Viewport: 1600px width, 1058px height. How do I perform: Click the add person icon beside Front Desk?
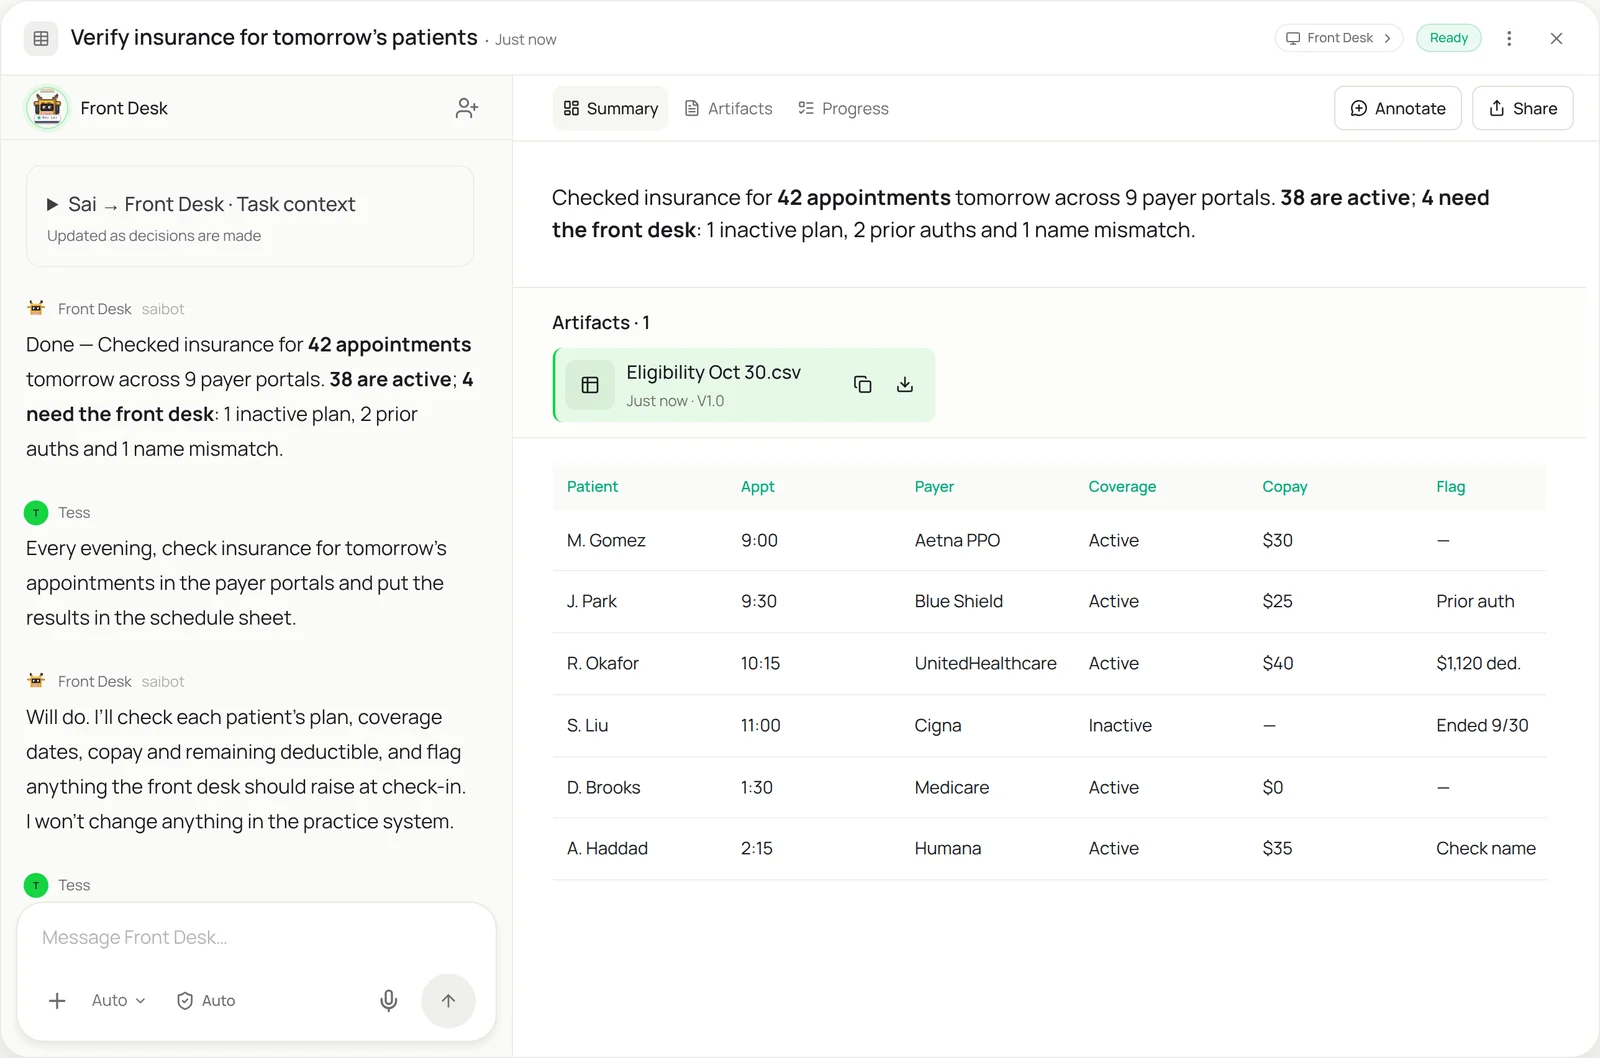tap(466, 108)
